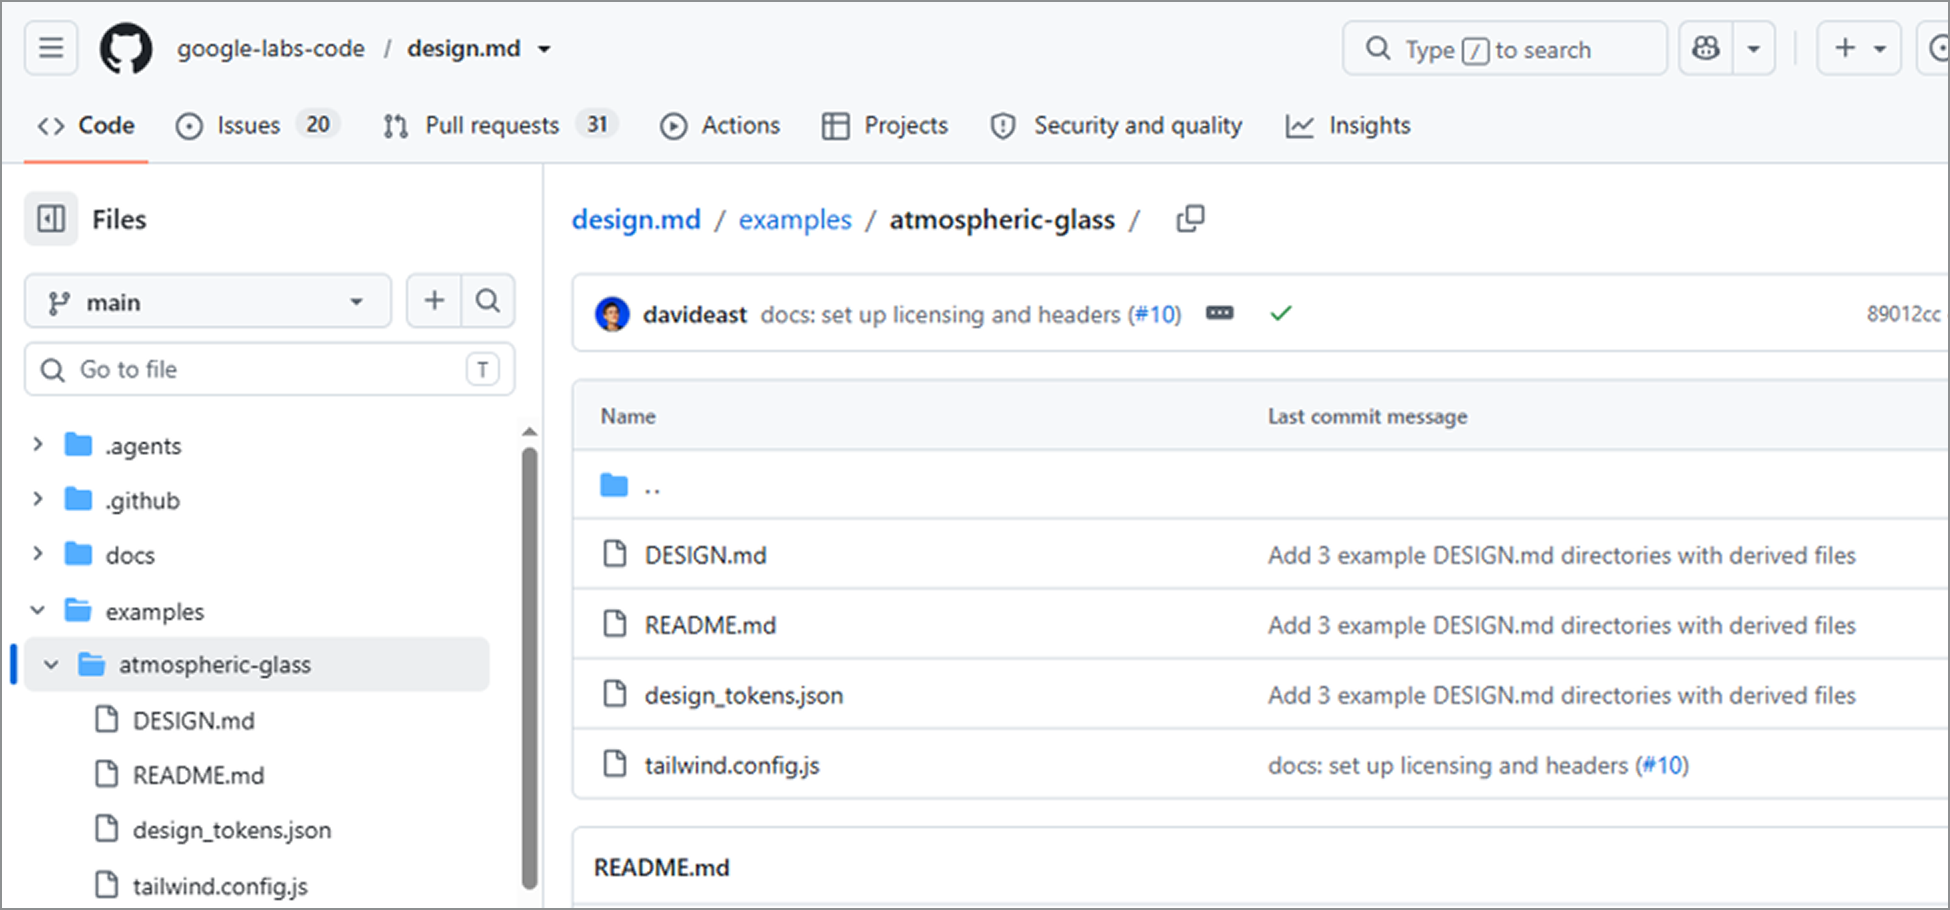
Task: Open the main branch selector dropdown
Action: pyautogui.click(x=208, y=301)
